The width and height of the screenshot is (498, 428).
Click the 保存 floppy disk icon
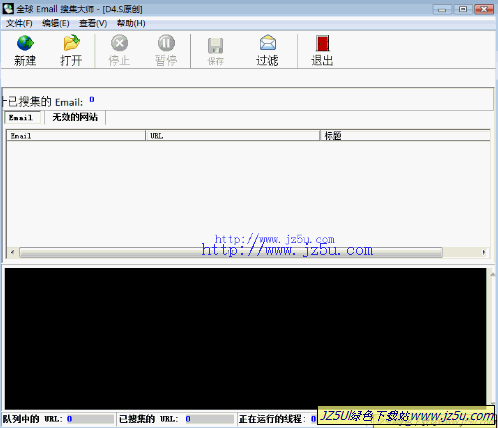(215, 46)
